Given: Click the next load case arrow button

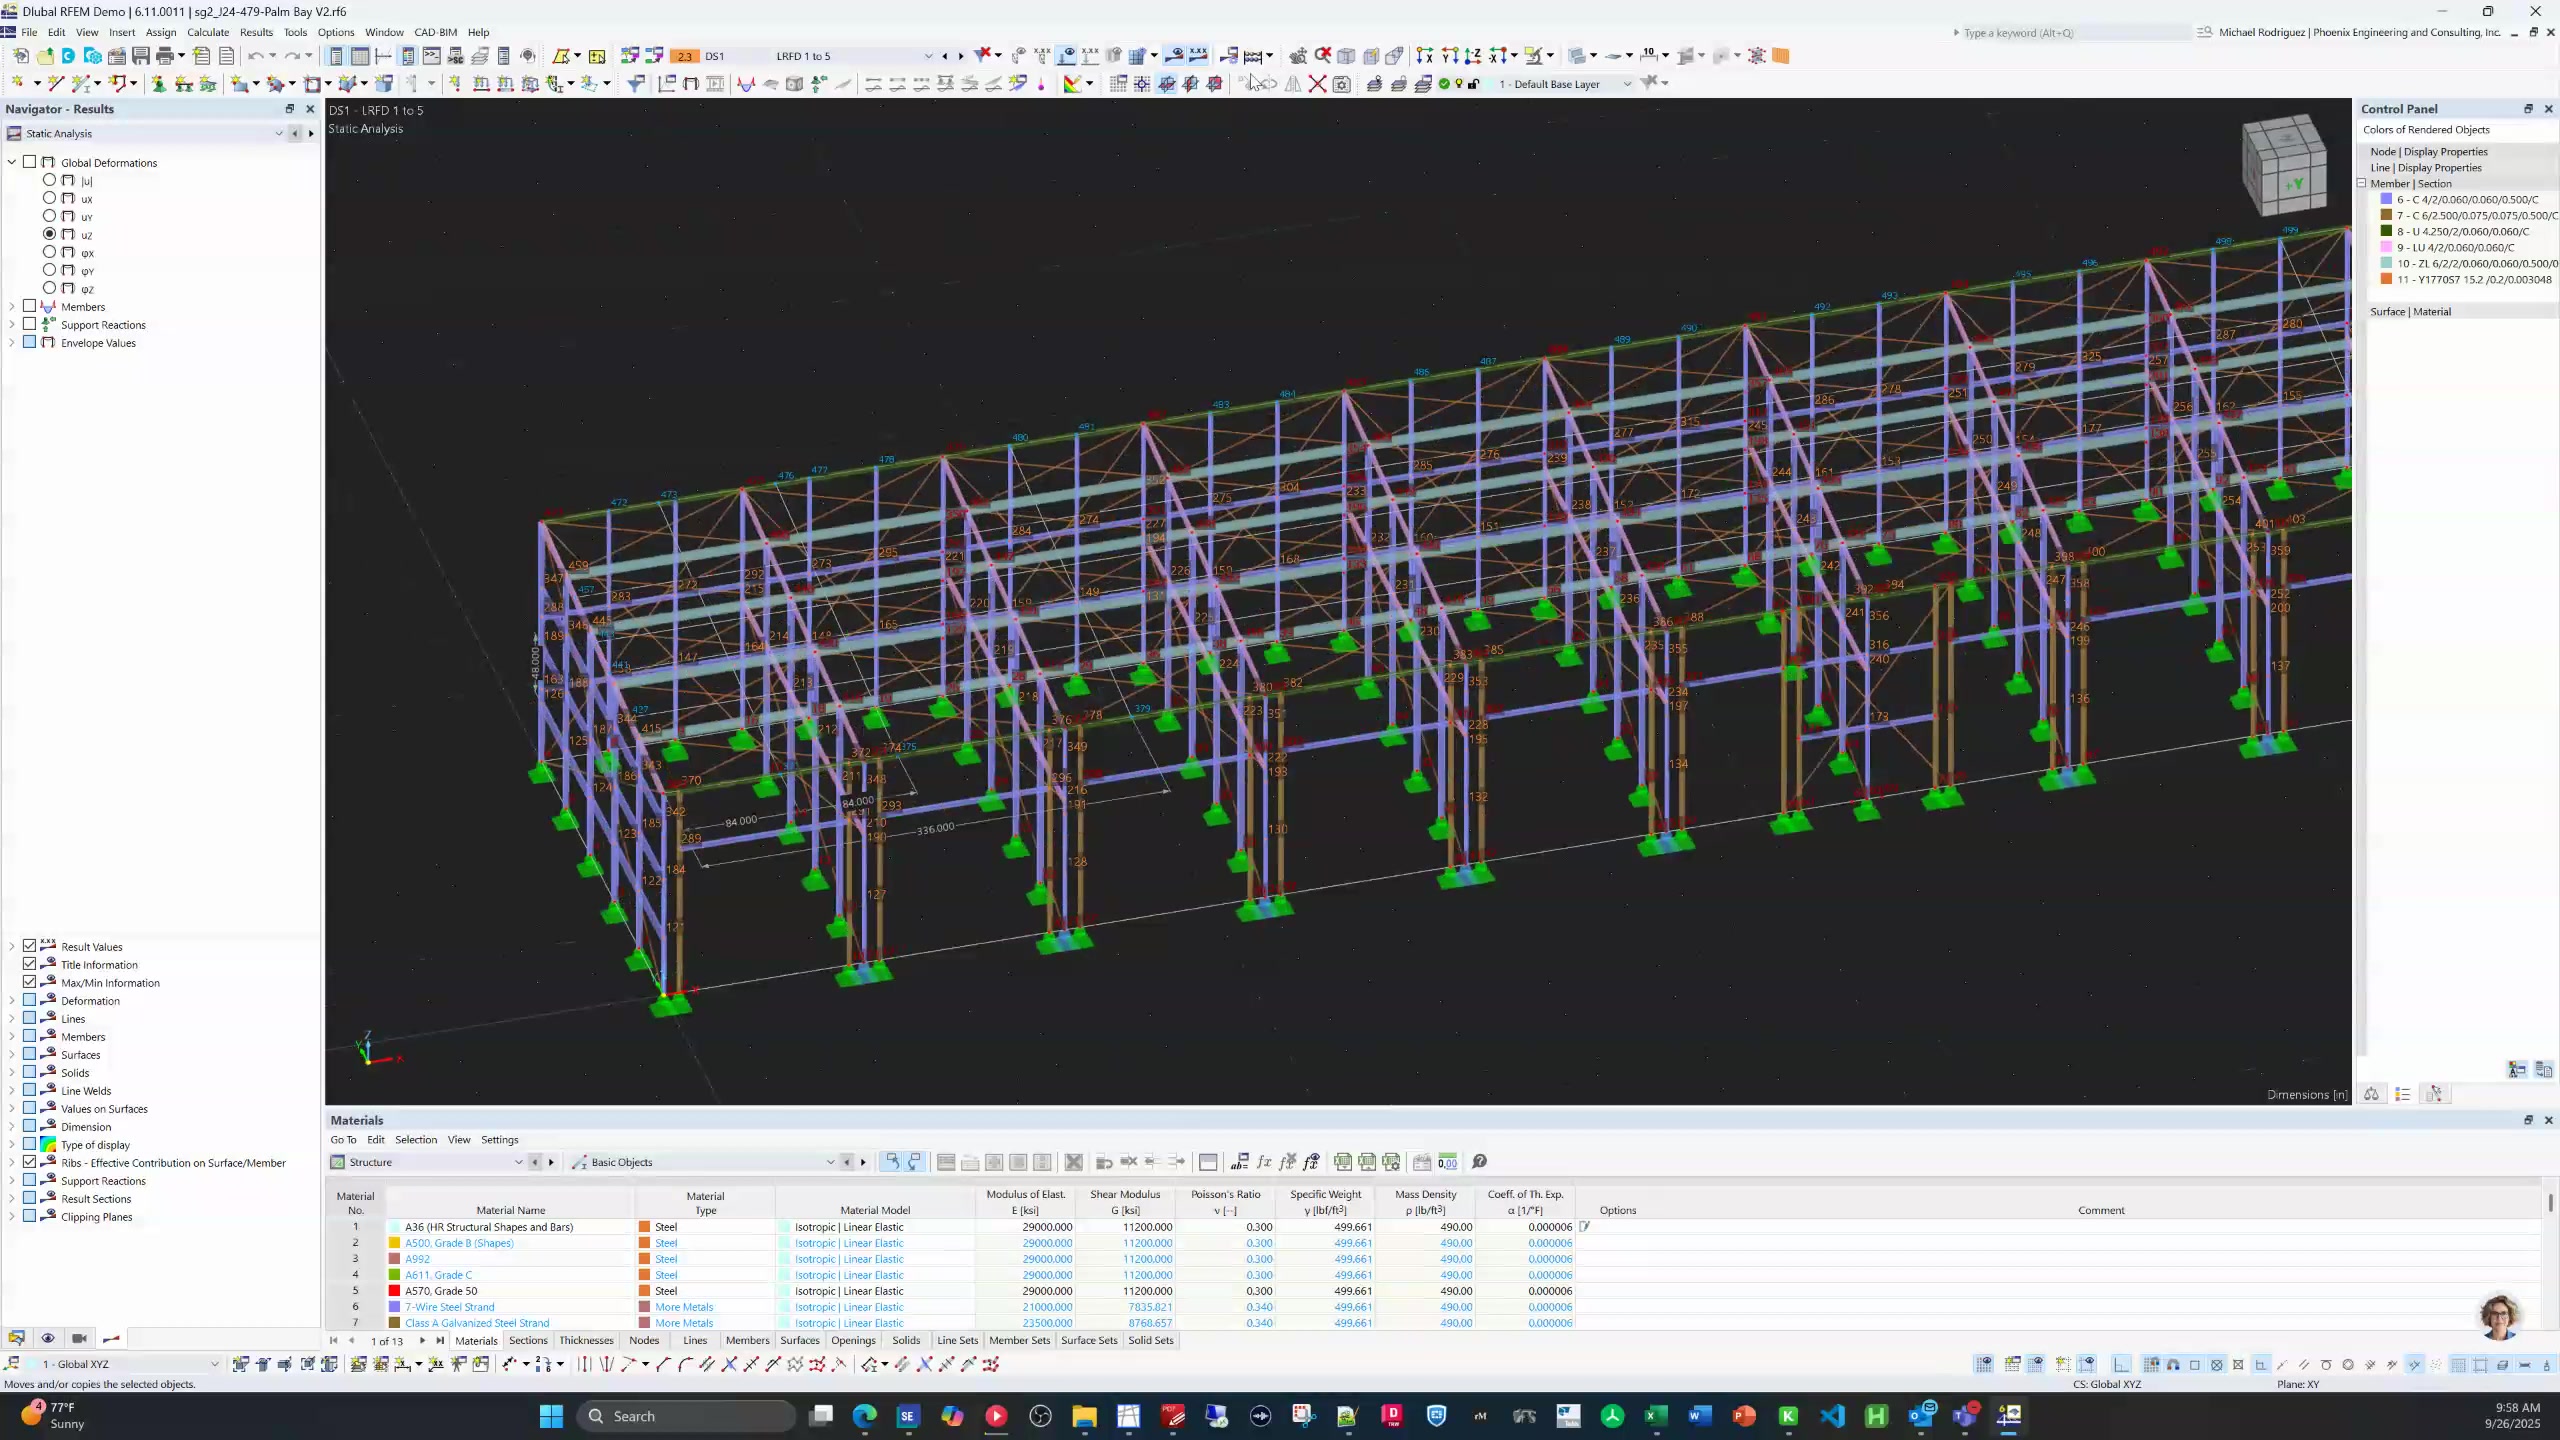Looking at the screenshot, I should coord(961,56).
